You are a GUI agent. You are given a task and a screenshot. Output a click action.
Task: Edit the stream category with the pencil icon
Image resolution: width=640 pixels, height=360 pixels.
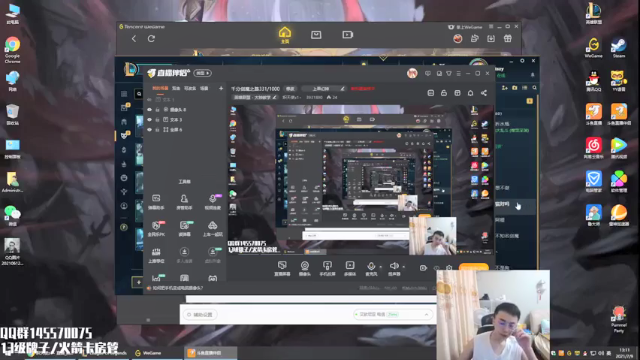pyautogui.click(x=274, y=98)
